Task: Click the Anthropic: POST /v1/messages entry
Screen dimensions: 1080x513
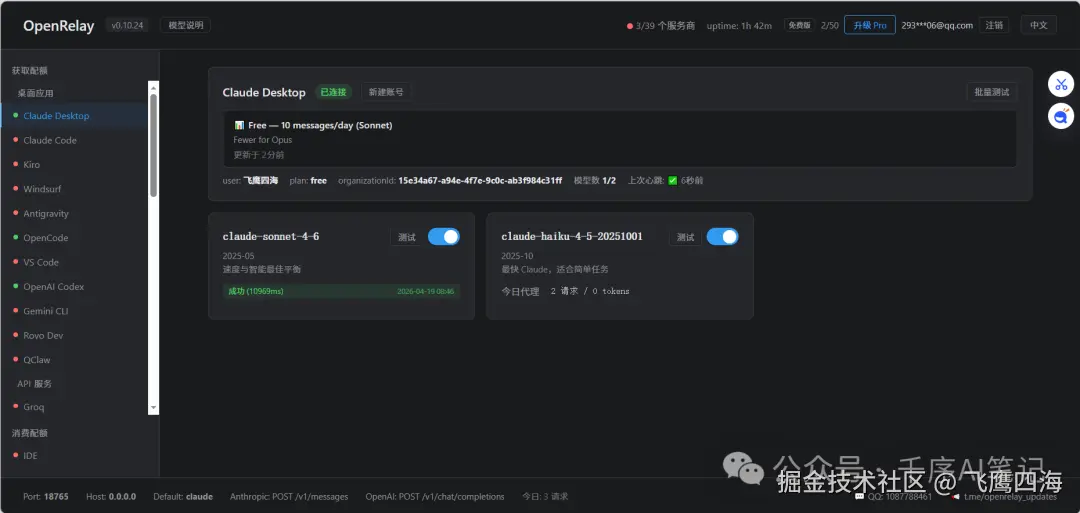Action: [289, 496]
